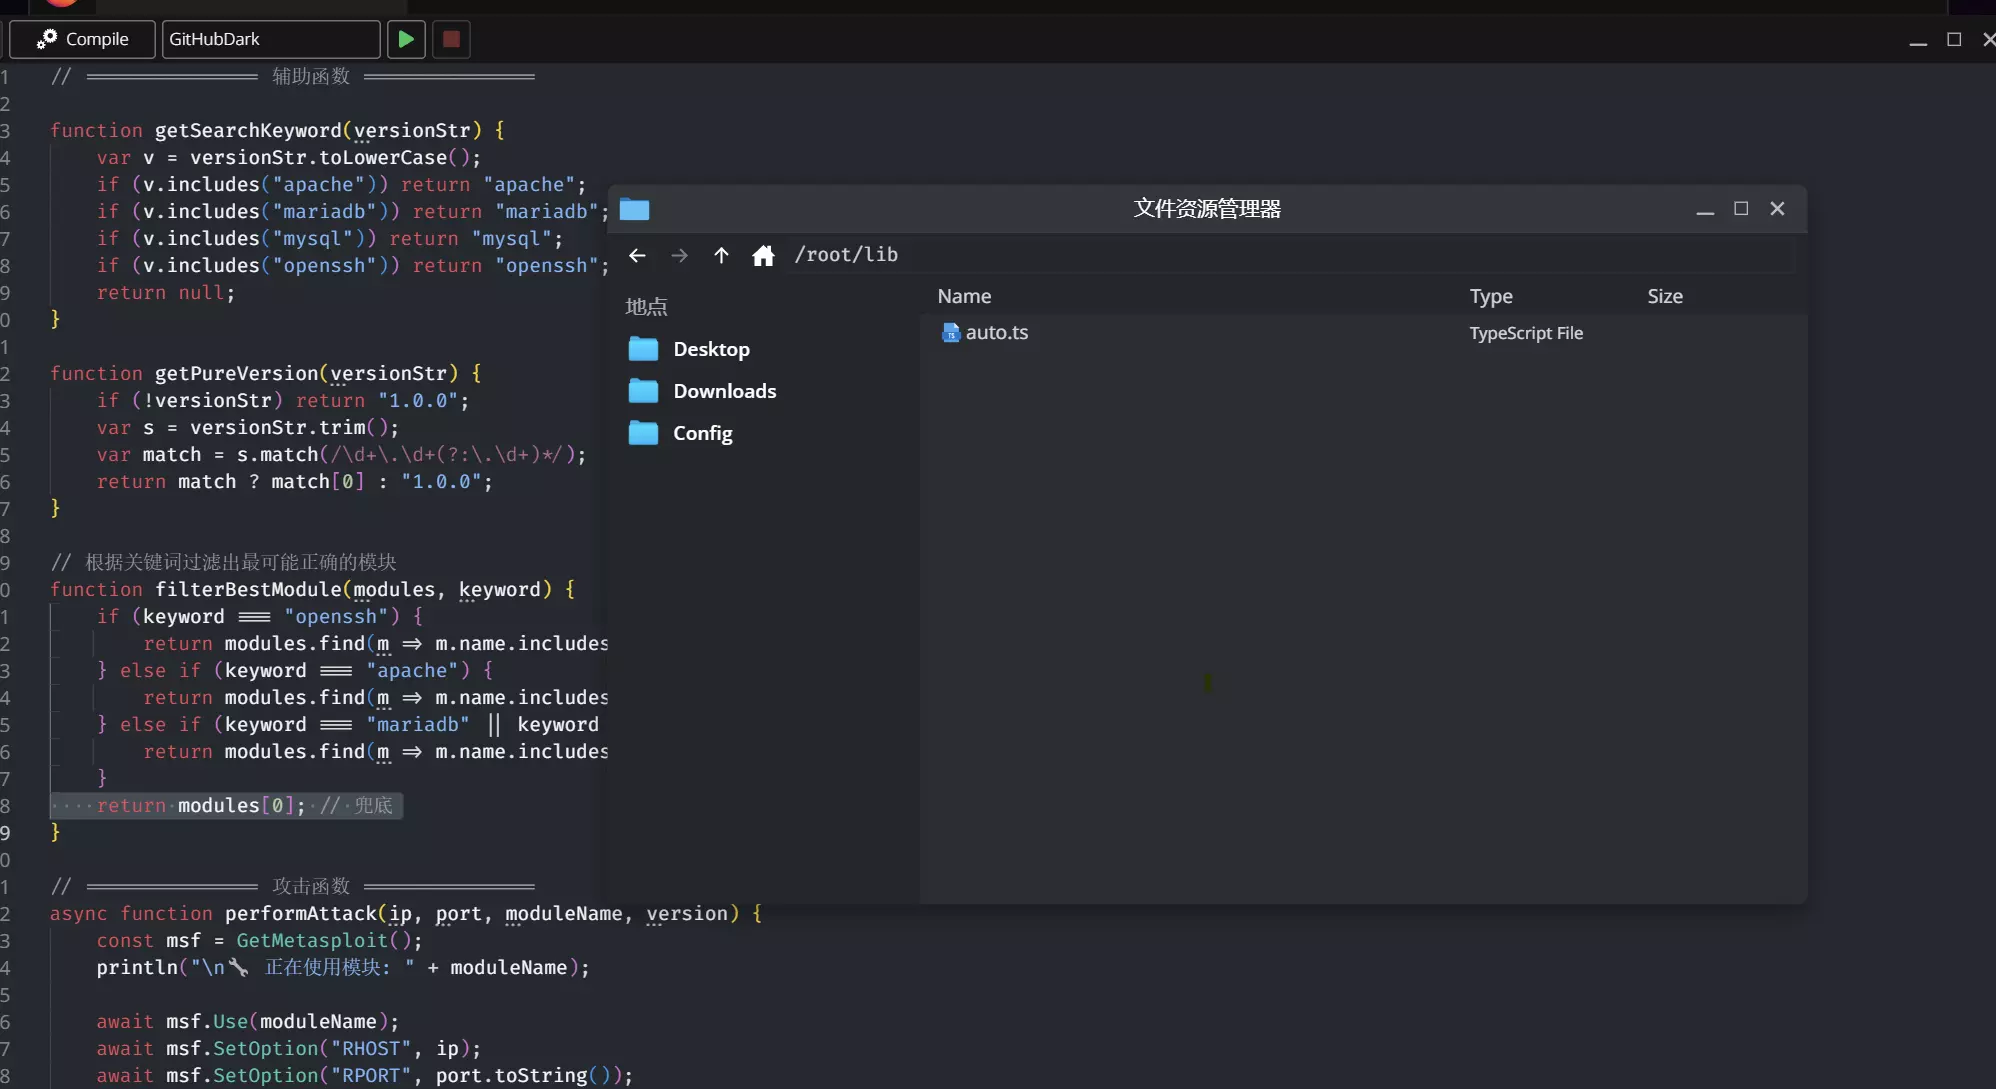
Task: Open the Config folder in sidebar
Action: [x=702, y=433]
